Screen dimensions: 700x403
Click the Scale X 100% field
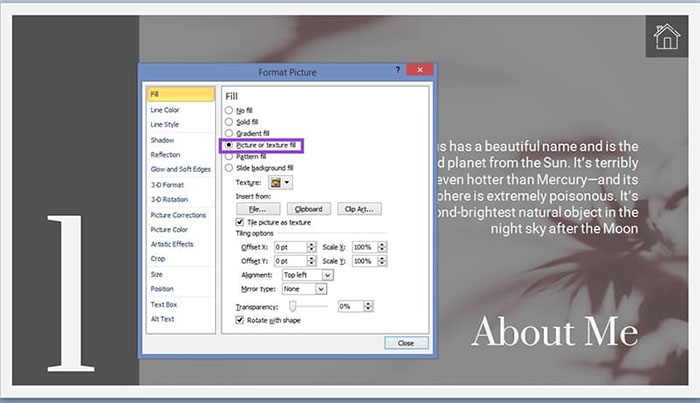point(365,247)
